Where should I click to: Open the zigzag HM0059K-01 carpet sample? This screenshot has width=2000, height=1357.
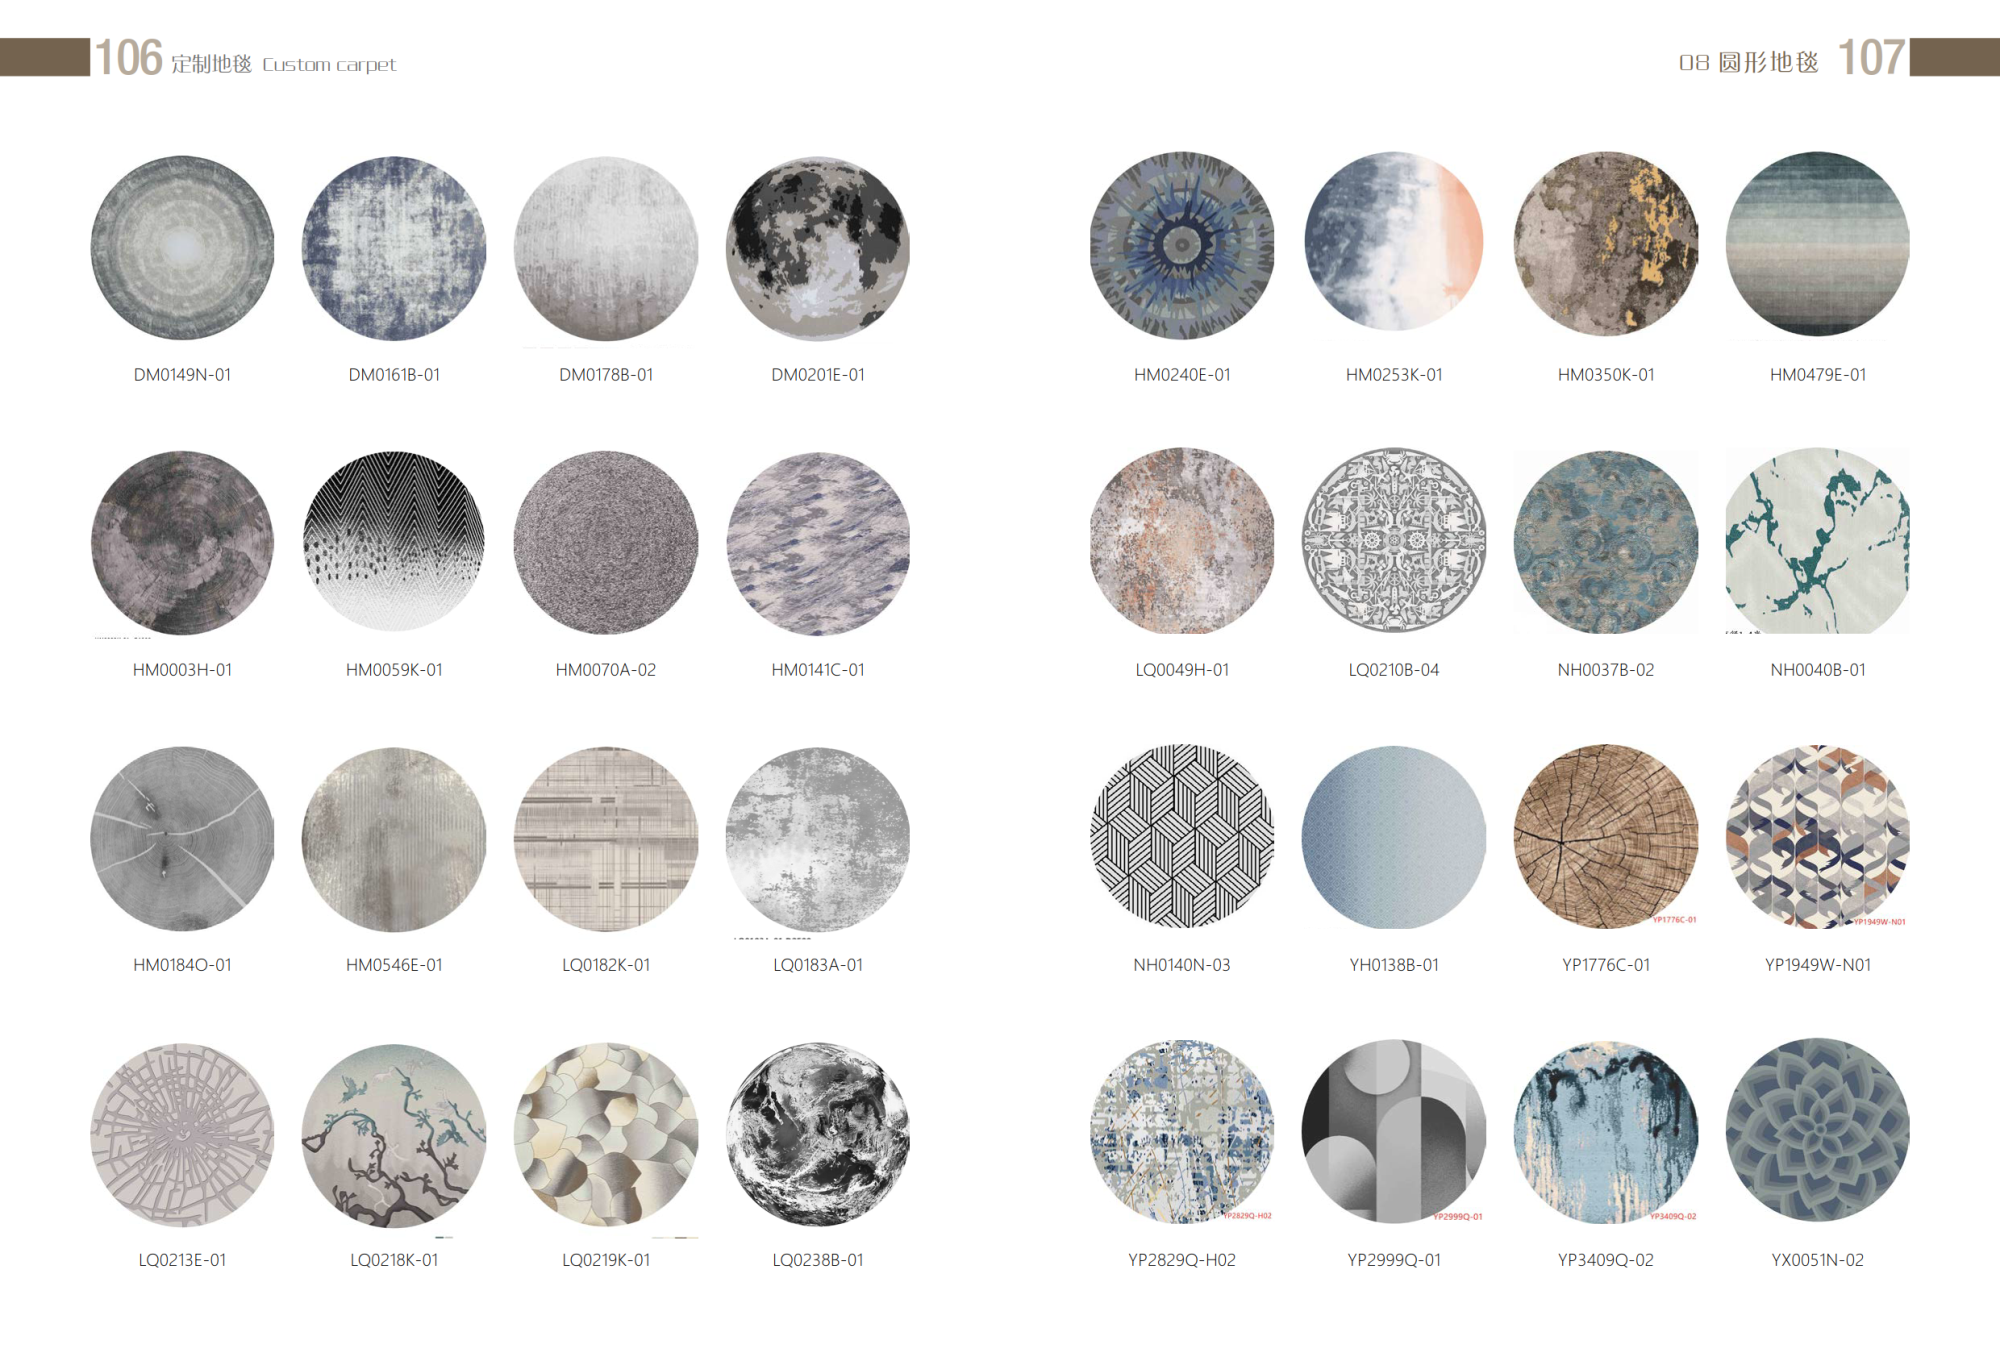394,541
